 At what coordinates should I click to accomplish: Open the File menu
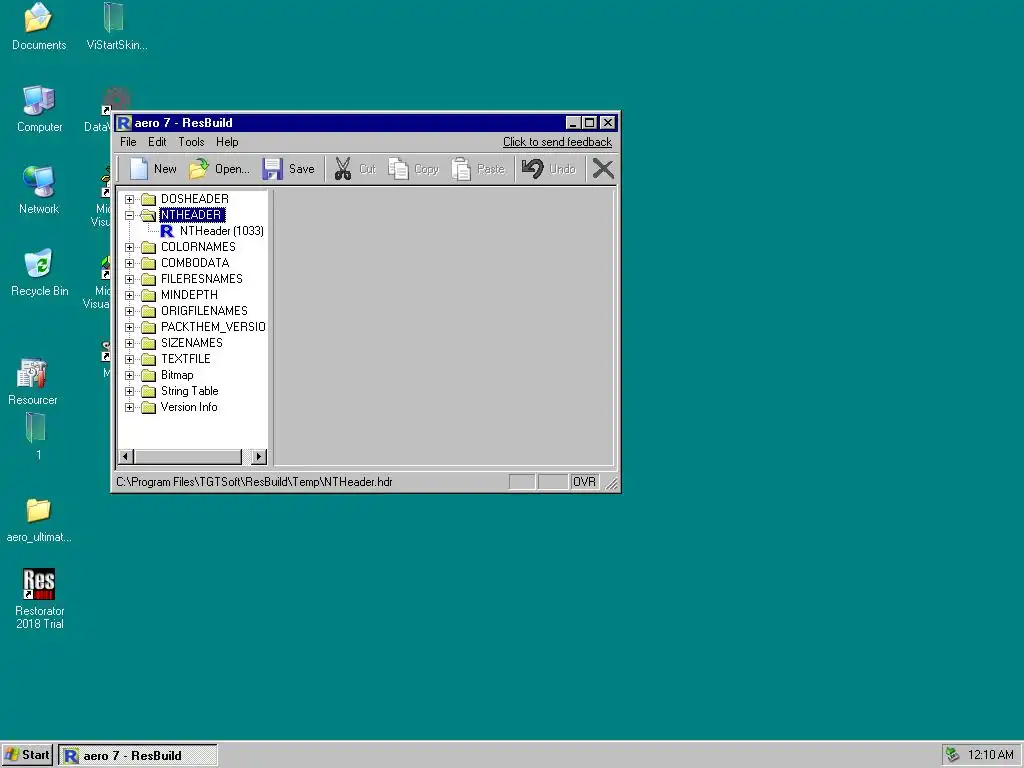pos(128,142)
